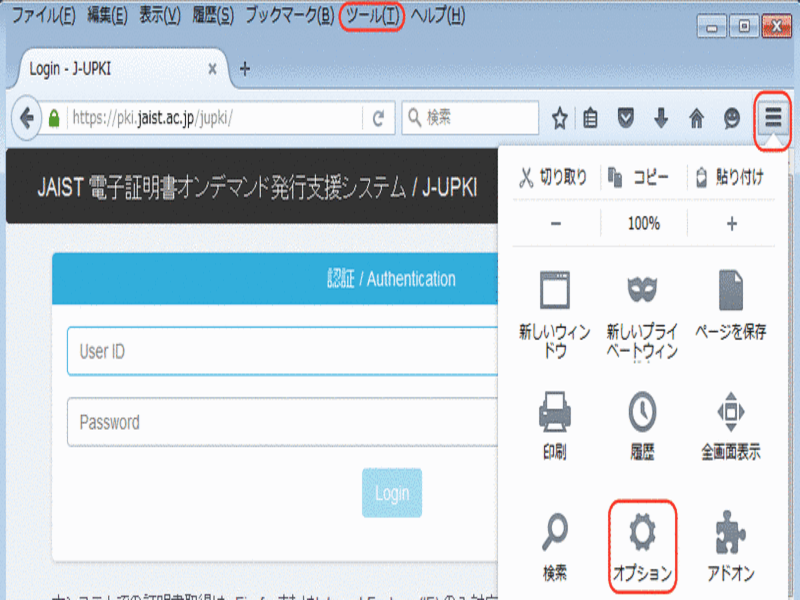Enter 全画面表示 full screen mode
Viewport: 800px width, 600px height.
(731, 426)
